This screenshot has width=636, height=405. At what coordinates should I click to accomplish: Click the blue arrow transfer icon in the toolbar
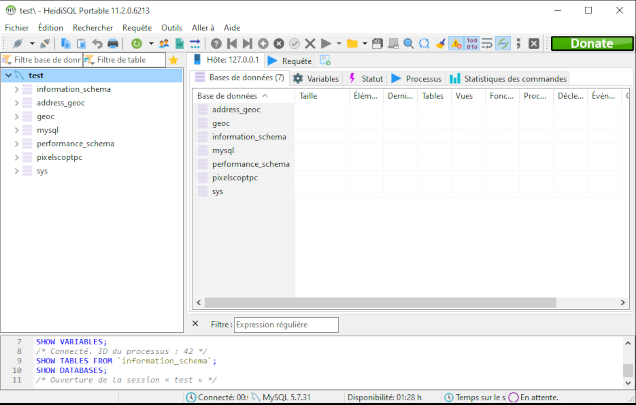point(195,43)
